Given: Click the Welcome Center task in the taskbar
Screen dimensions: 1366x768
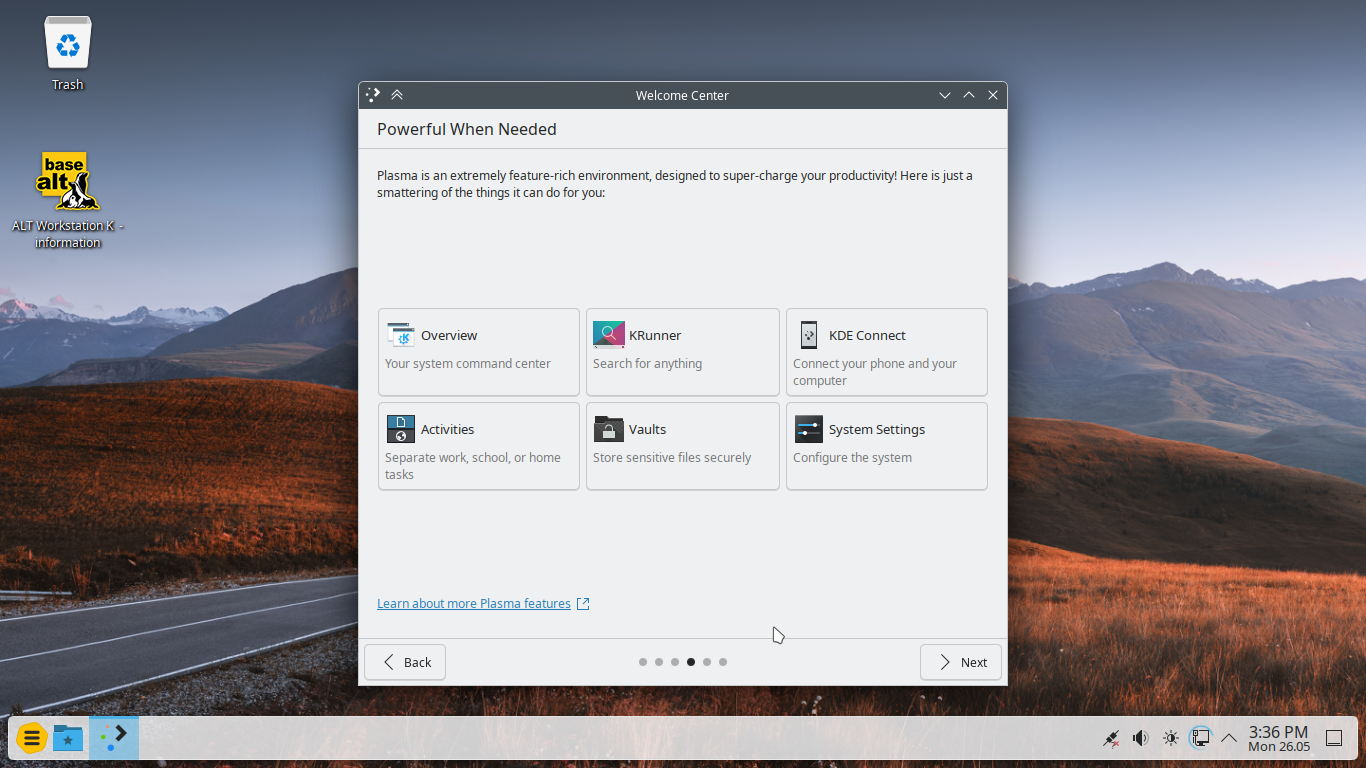Looking at the screenshot, I should tap(114, 738).
